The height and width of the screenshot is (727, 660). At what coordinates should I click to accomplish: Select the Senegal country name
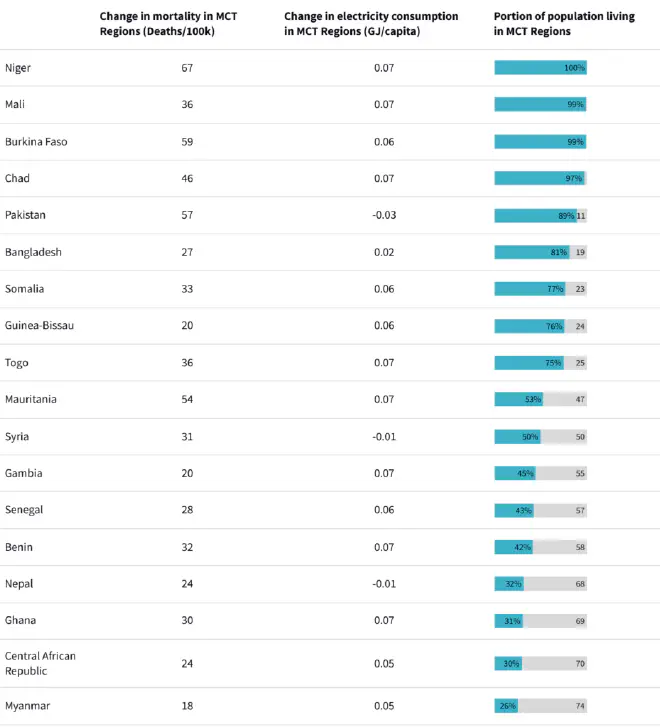pos(24,510)
